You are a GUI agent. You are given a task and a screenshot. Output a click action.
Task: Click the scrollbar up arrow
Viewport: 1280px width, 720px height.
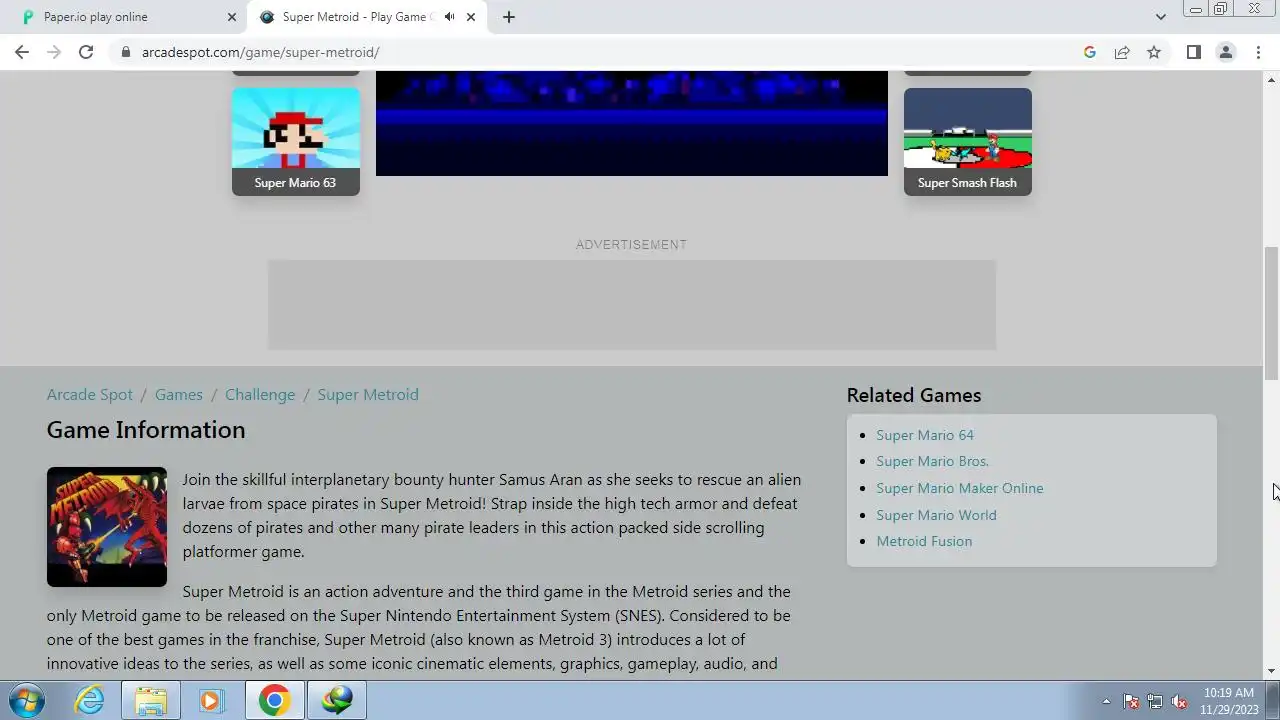[1271, 78]
